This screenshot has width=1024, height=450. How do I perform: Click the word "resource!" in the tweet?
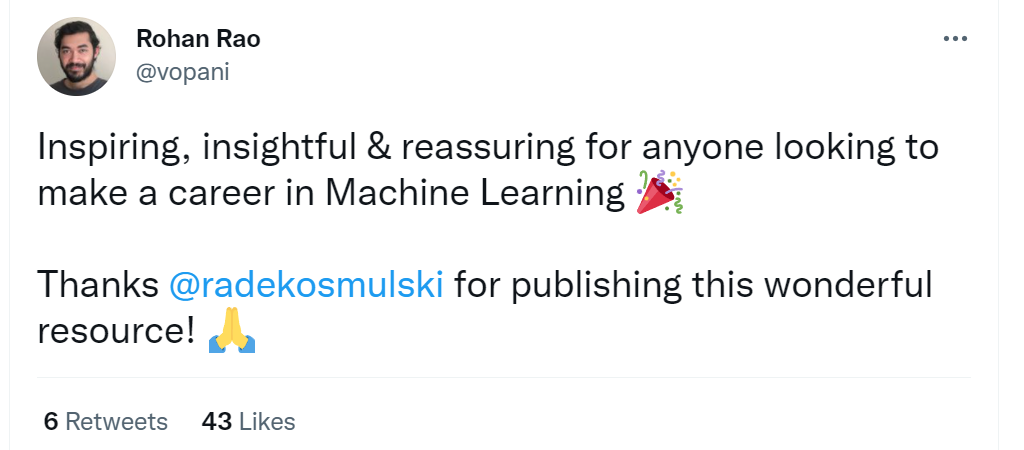pyautogui.click(x=115, y=331)
